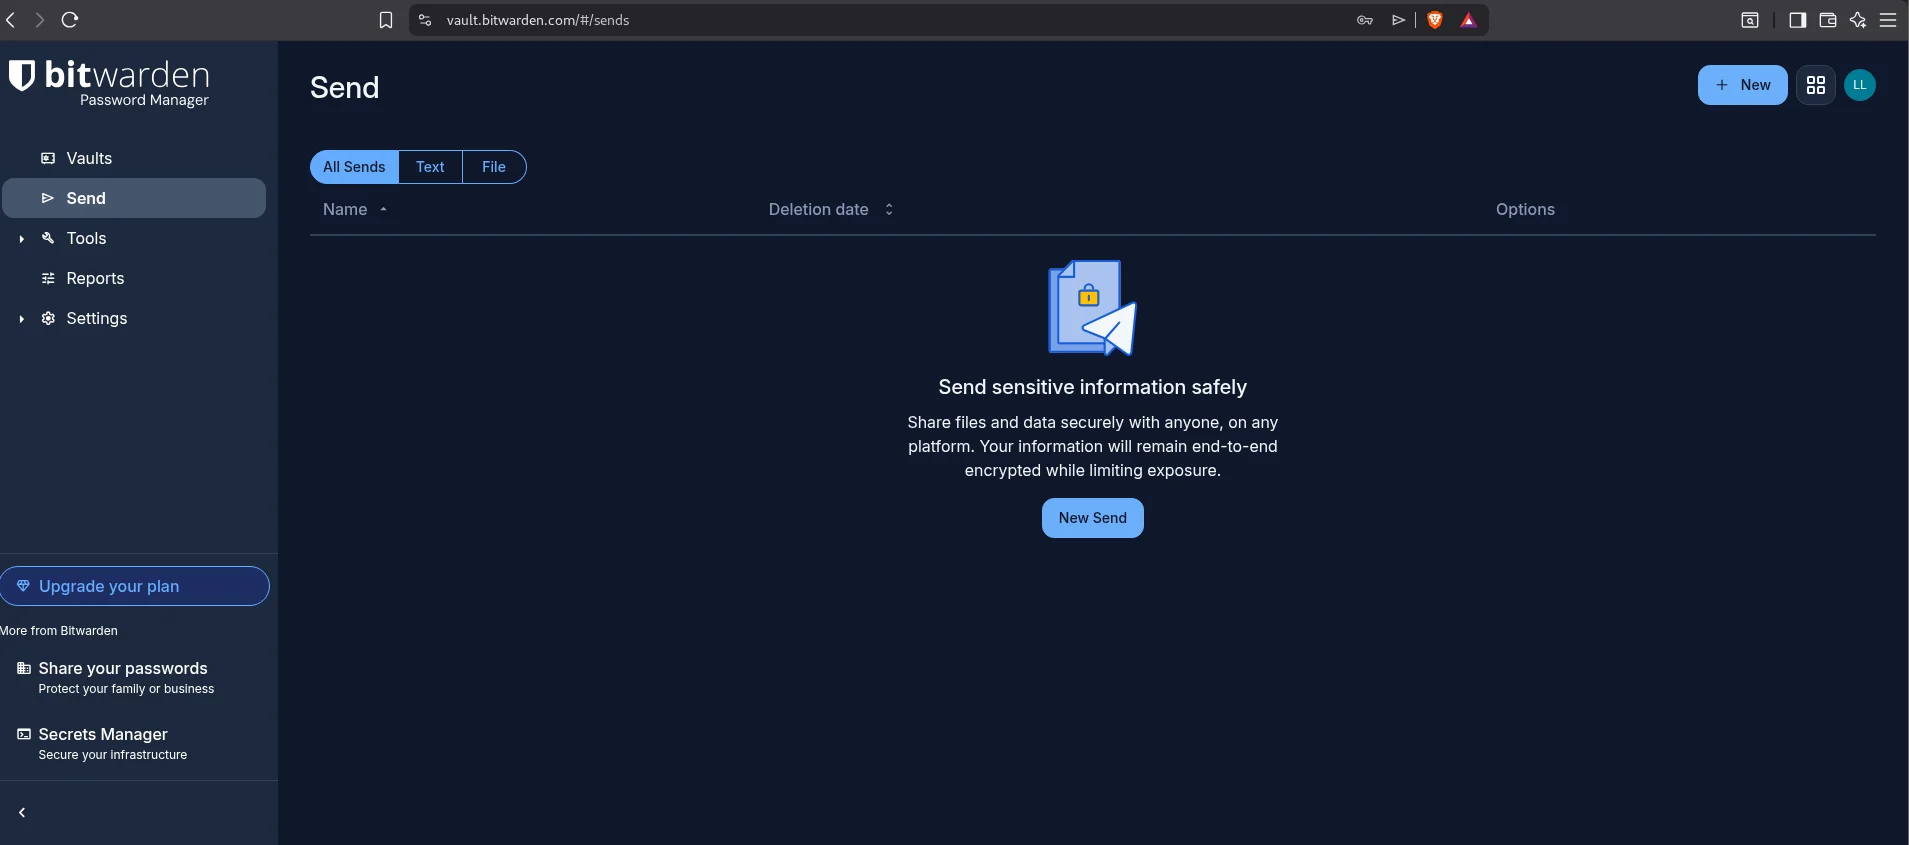Open the LL account avatar menu
Image resolution: width=1909 pixels, height=845 pixels.
(x=1860, y=85)
